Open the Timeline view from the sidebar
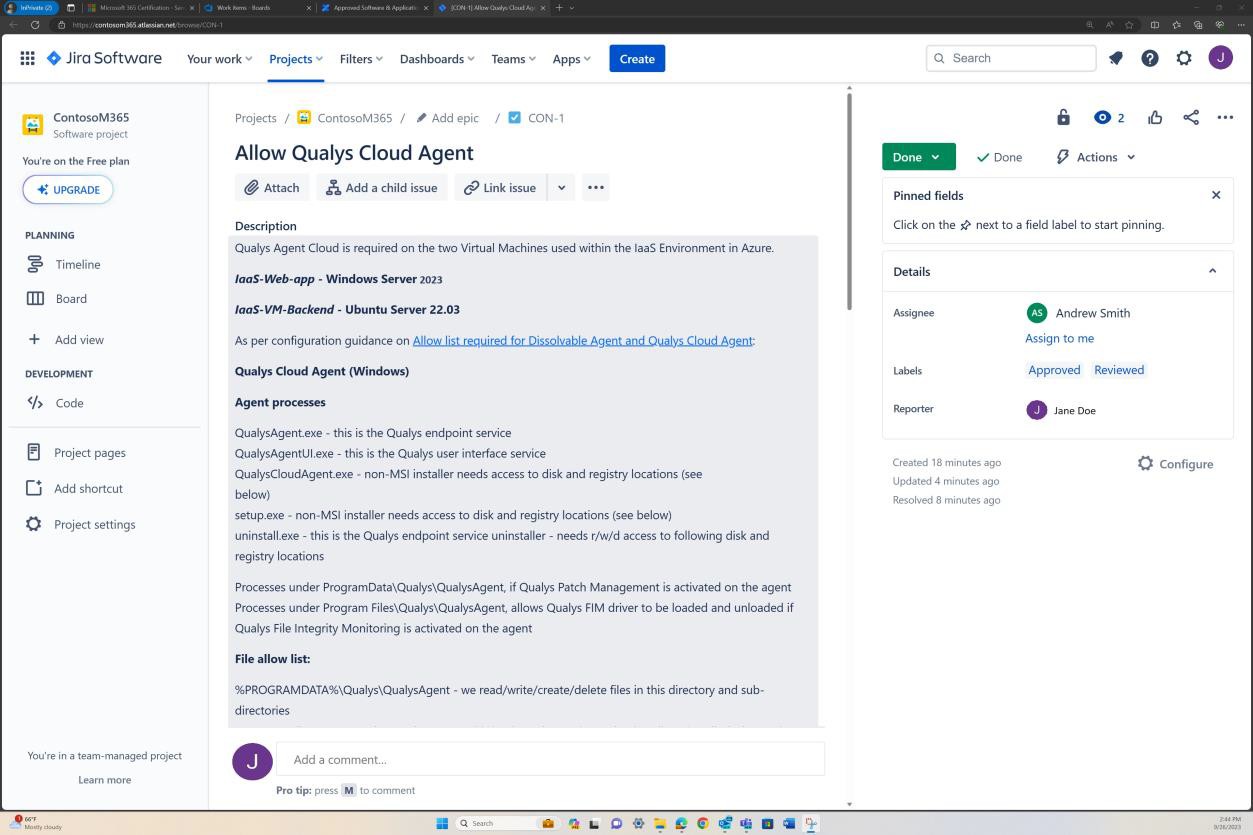 [77, 264]
